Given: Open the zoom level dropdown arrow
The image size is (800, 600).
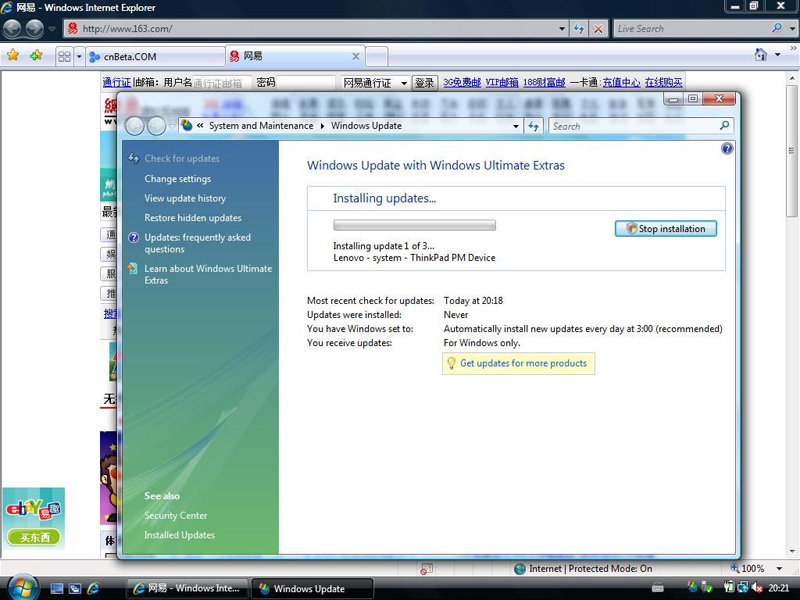Looking at the screenshot, I should click(779, 569).
